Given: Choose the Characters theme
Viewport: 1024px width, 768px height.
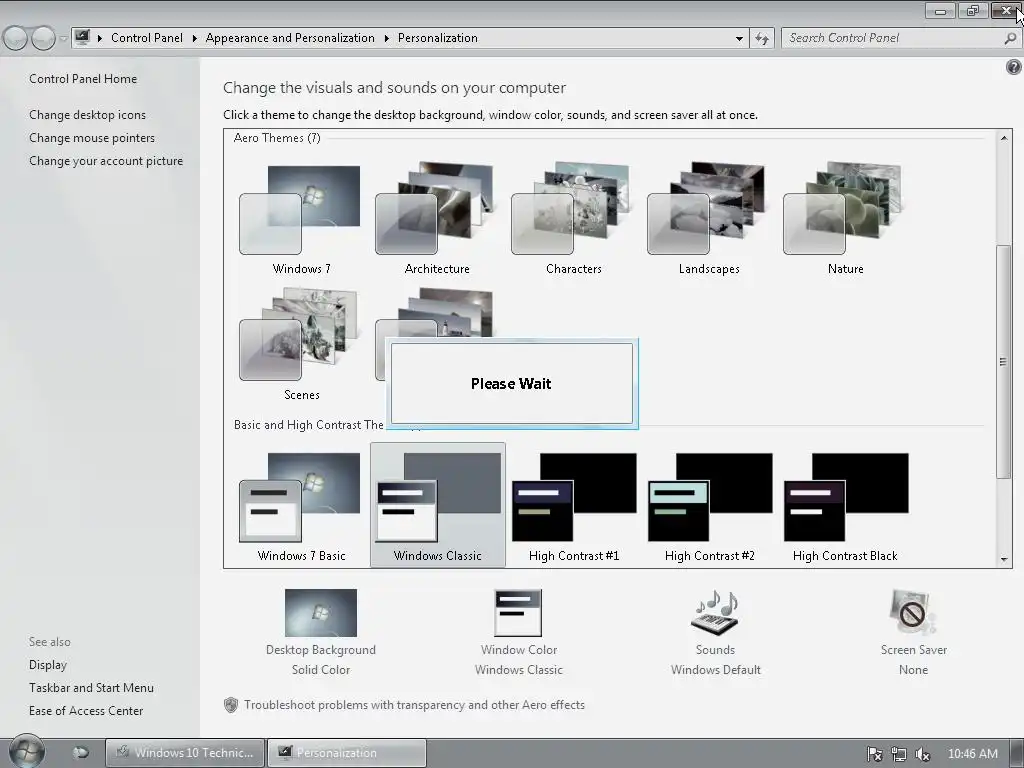Looking at the screenshot, I should 573,218.
